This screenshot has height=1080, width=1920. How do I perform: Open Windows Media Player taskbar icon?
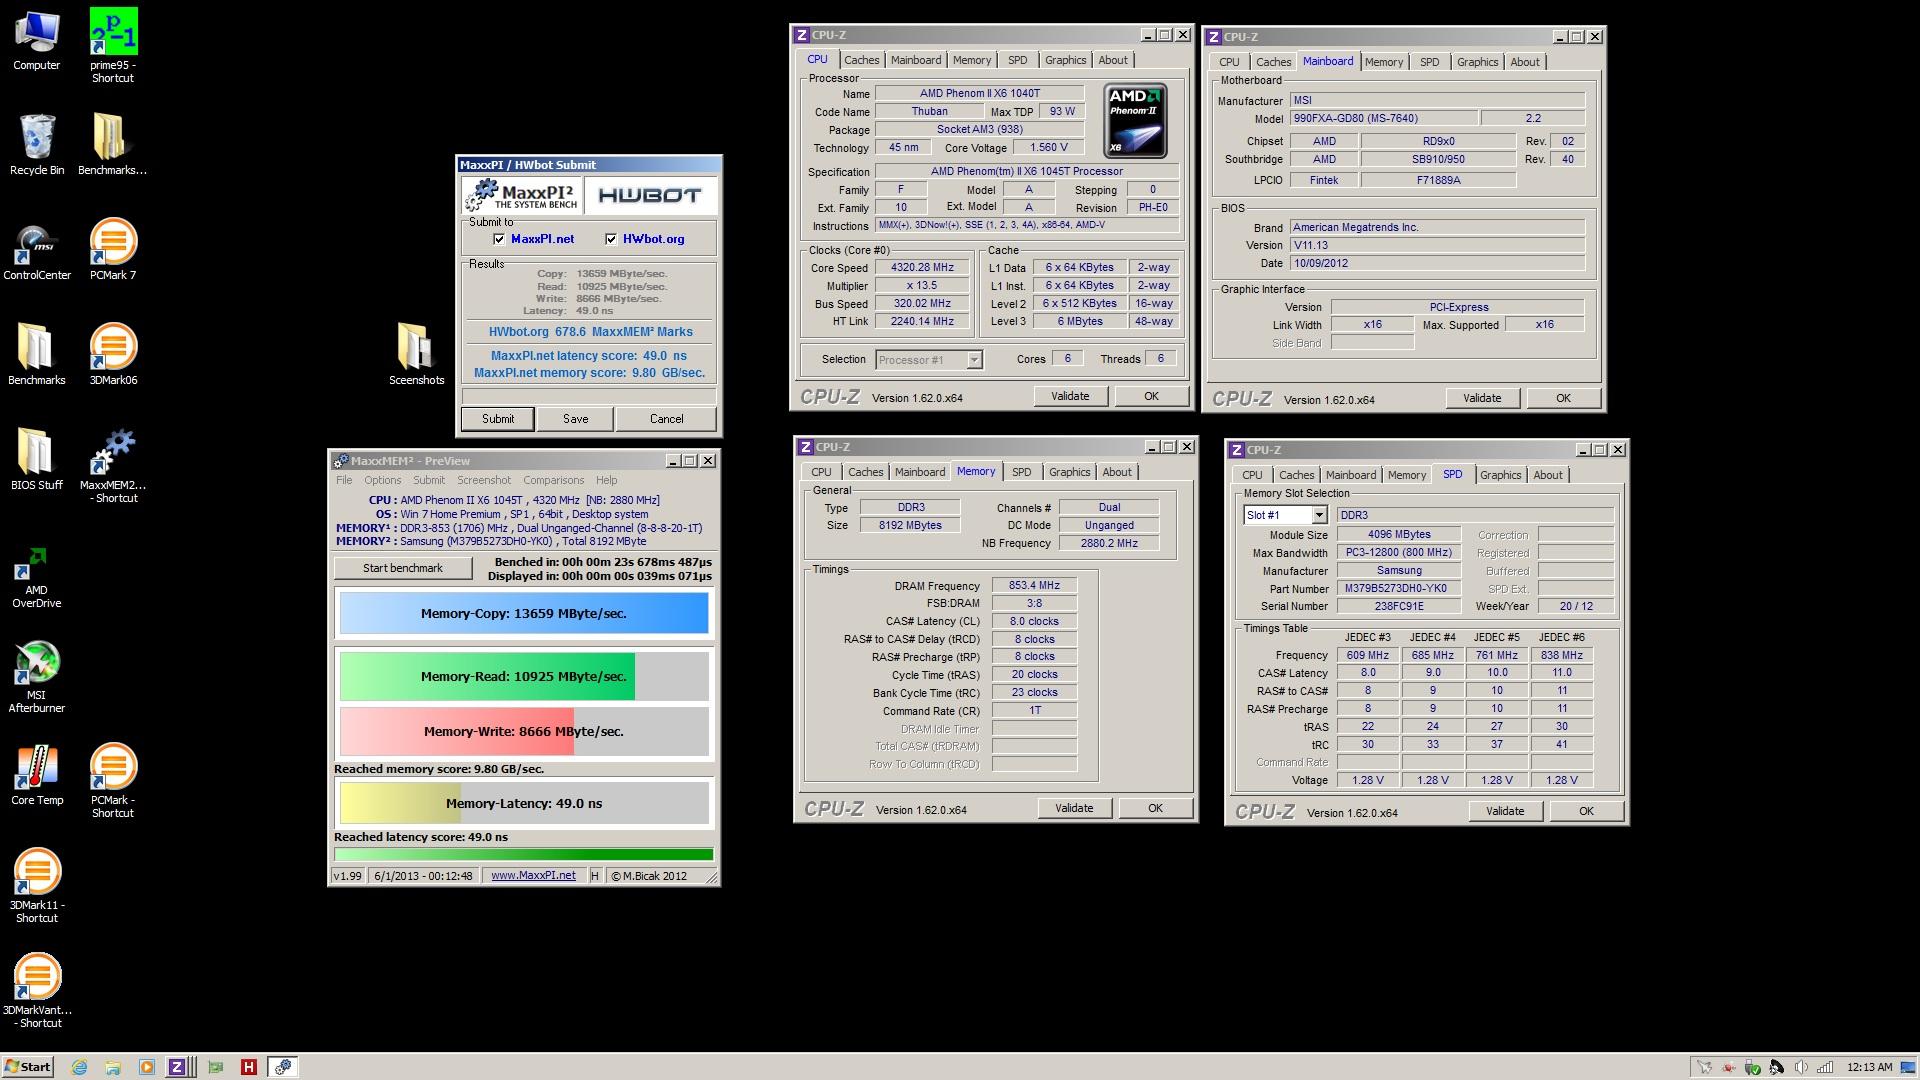(x=146, y=1067)
